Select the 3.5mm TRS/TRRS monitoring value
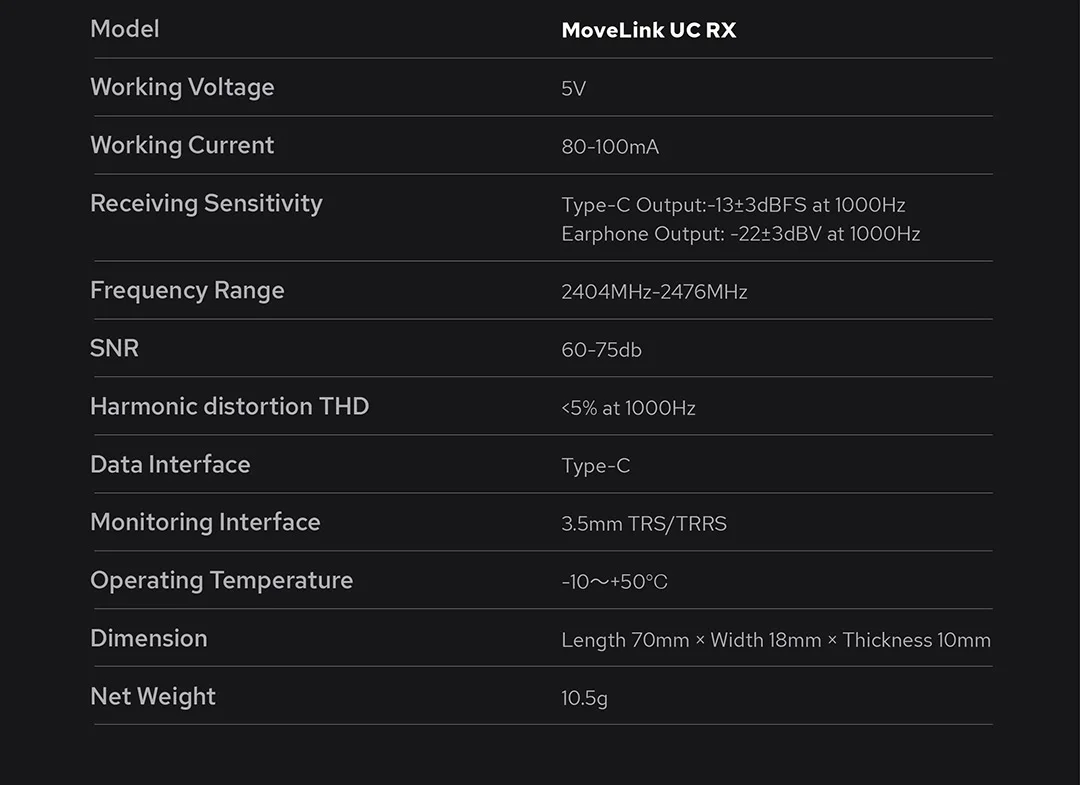Viewport: 1080px width, 785px height. (644, 524)
